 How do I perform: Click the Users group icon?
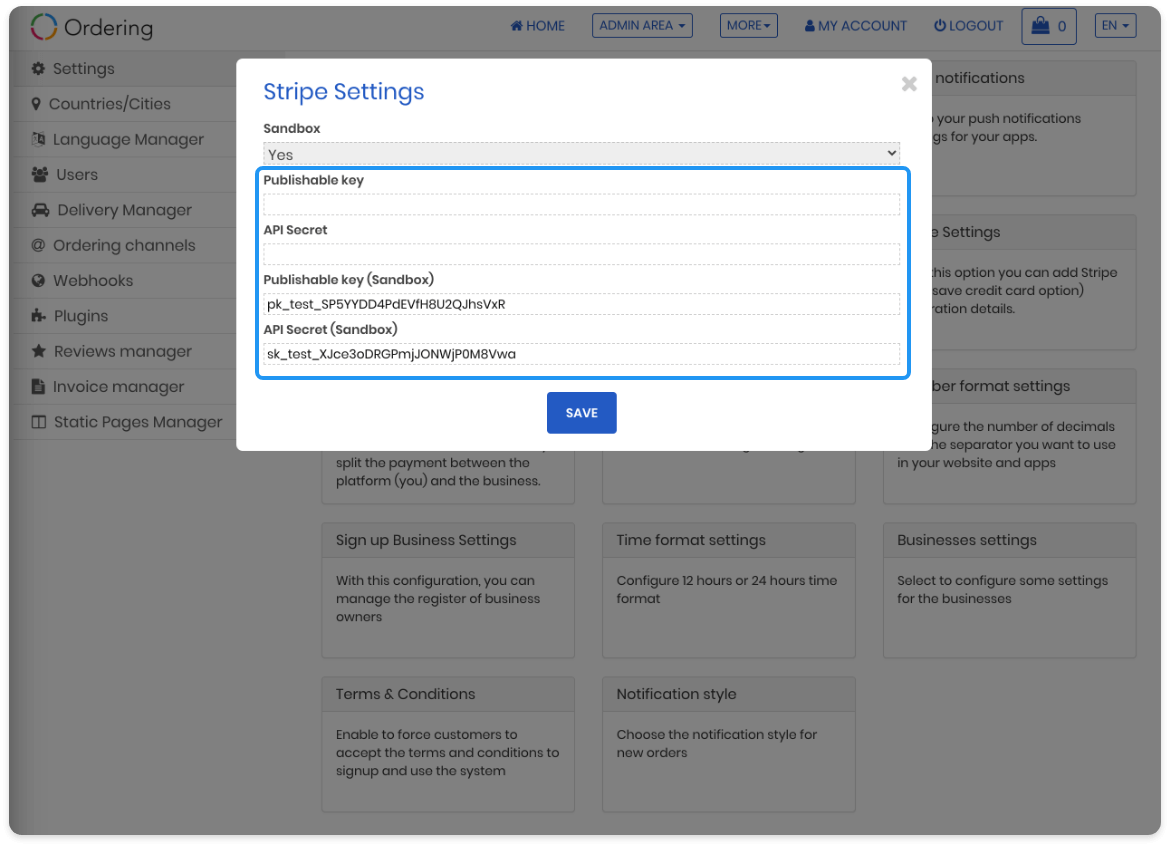(x=40, y=175)
